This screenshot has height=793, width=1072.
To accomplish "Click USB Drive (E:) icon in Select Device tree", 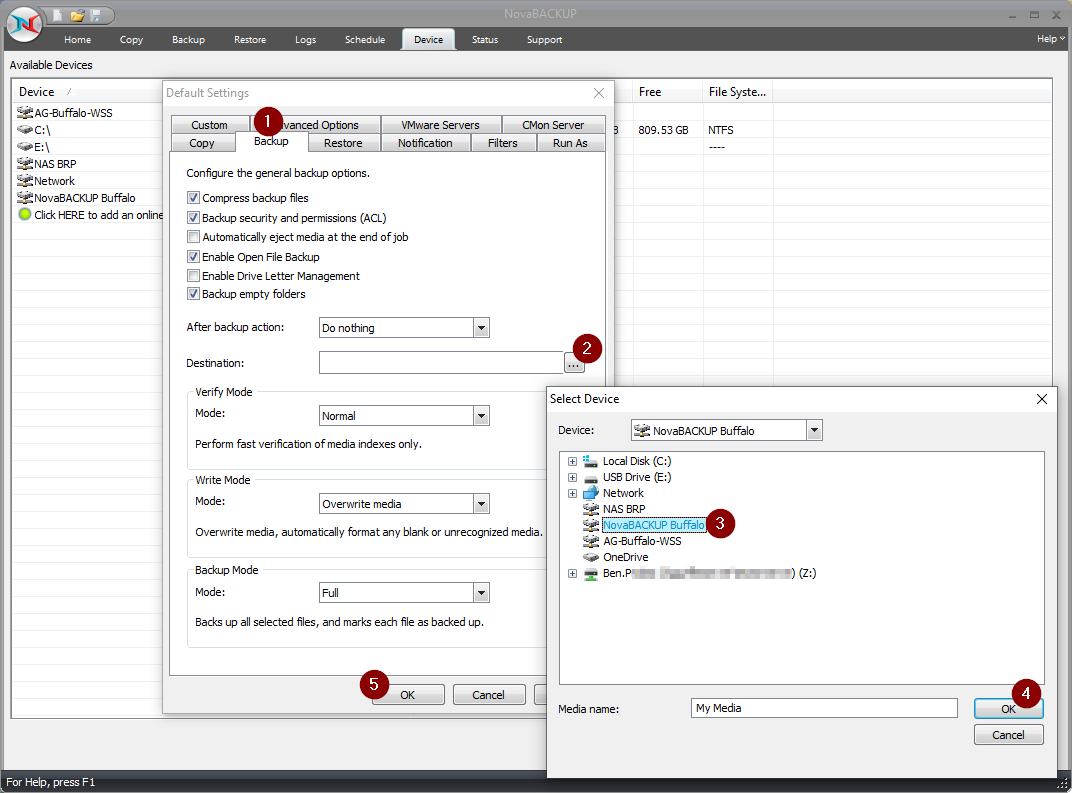I will click(591, 477).
